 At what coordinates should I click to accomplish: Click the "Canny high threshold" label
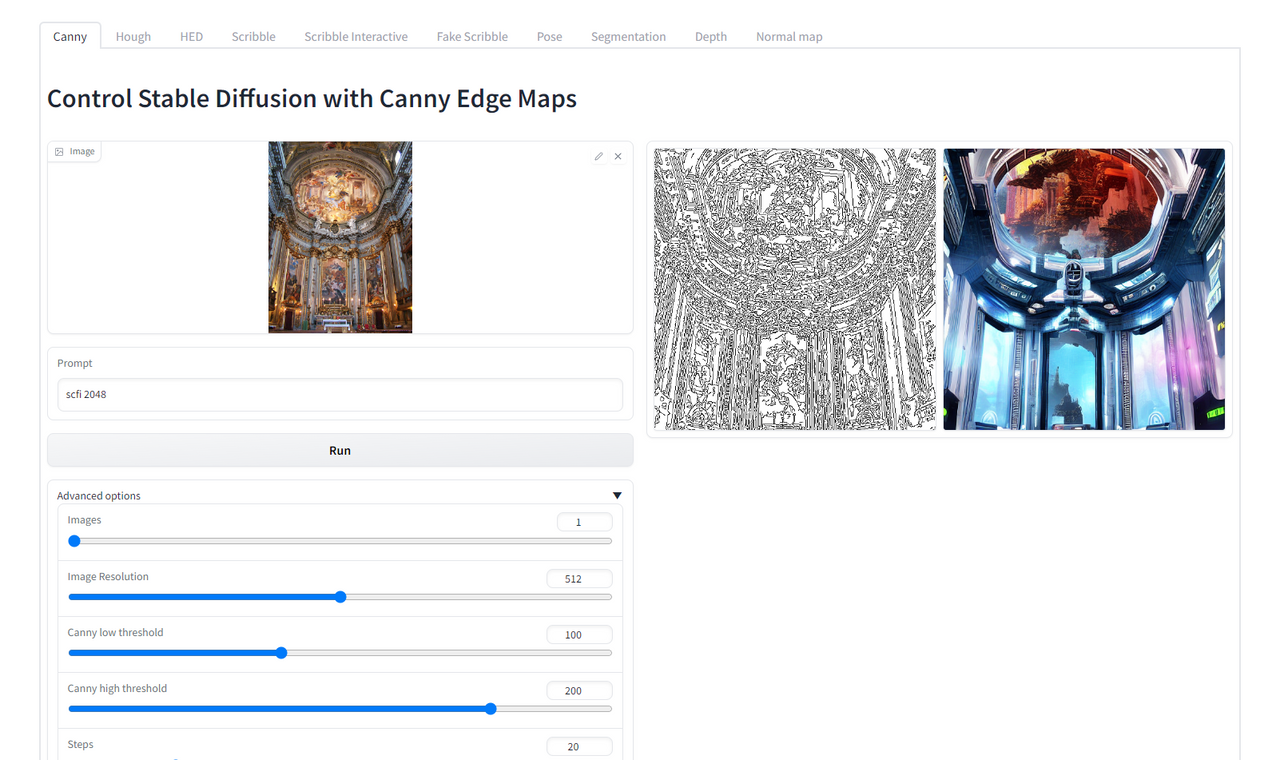(x=117, y=688)
